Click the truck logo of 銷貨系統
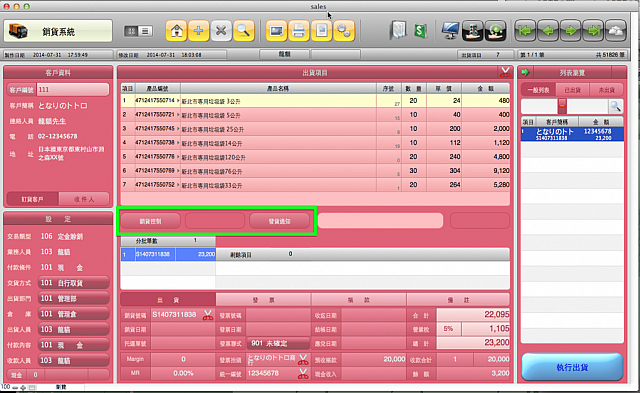Image resolution: width=640 pixels, height=393 pixels. coord(18,31)
